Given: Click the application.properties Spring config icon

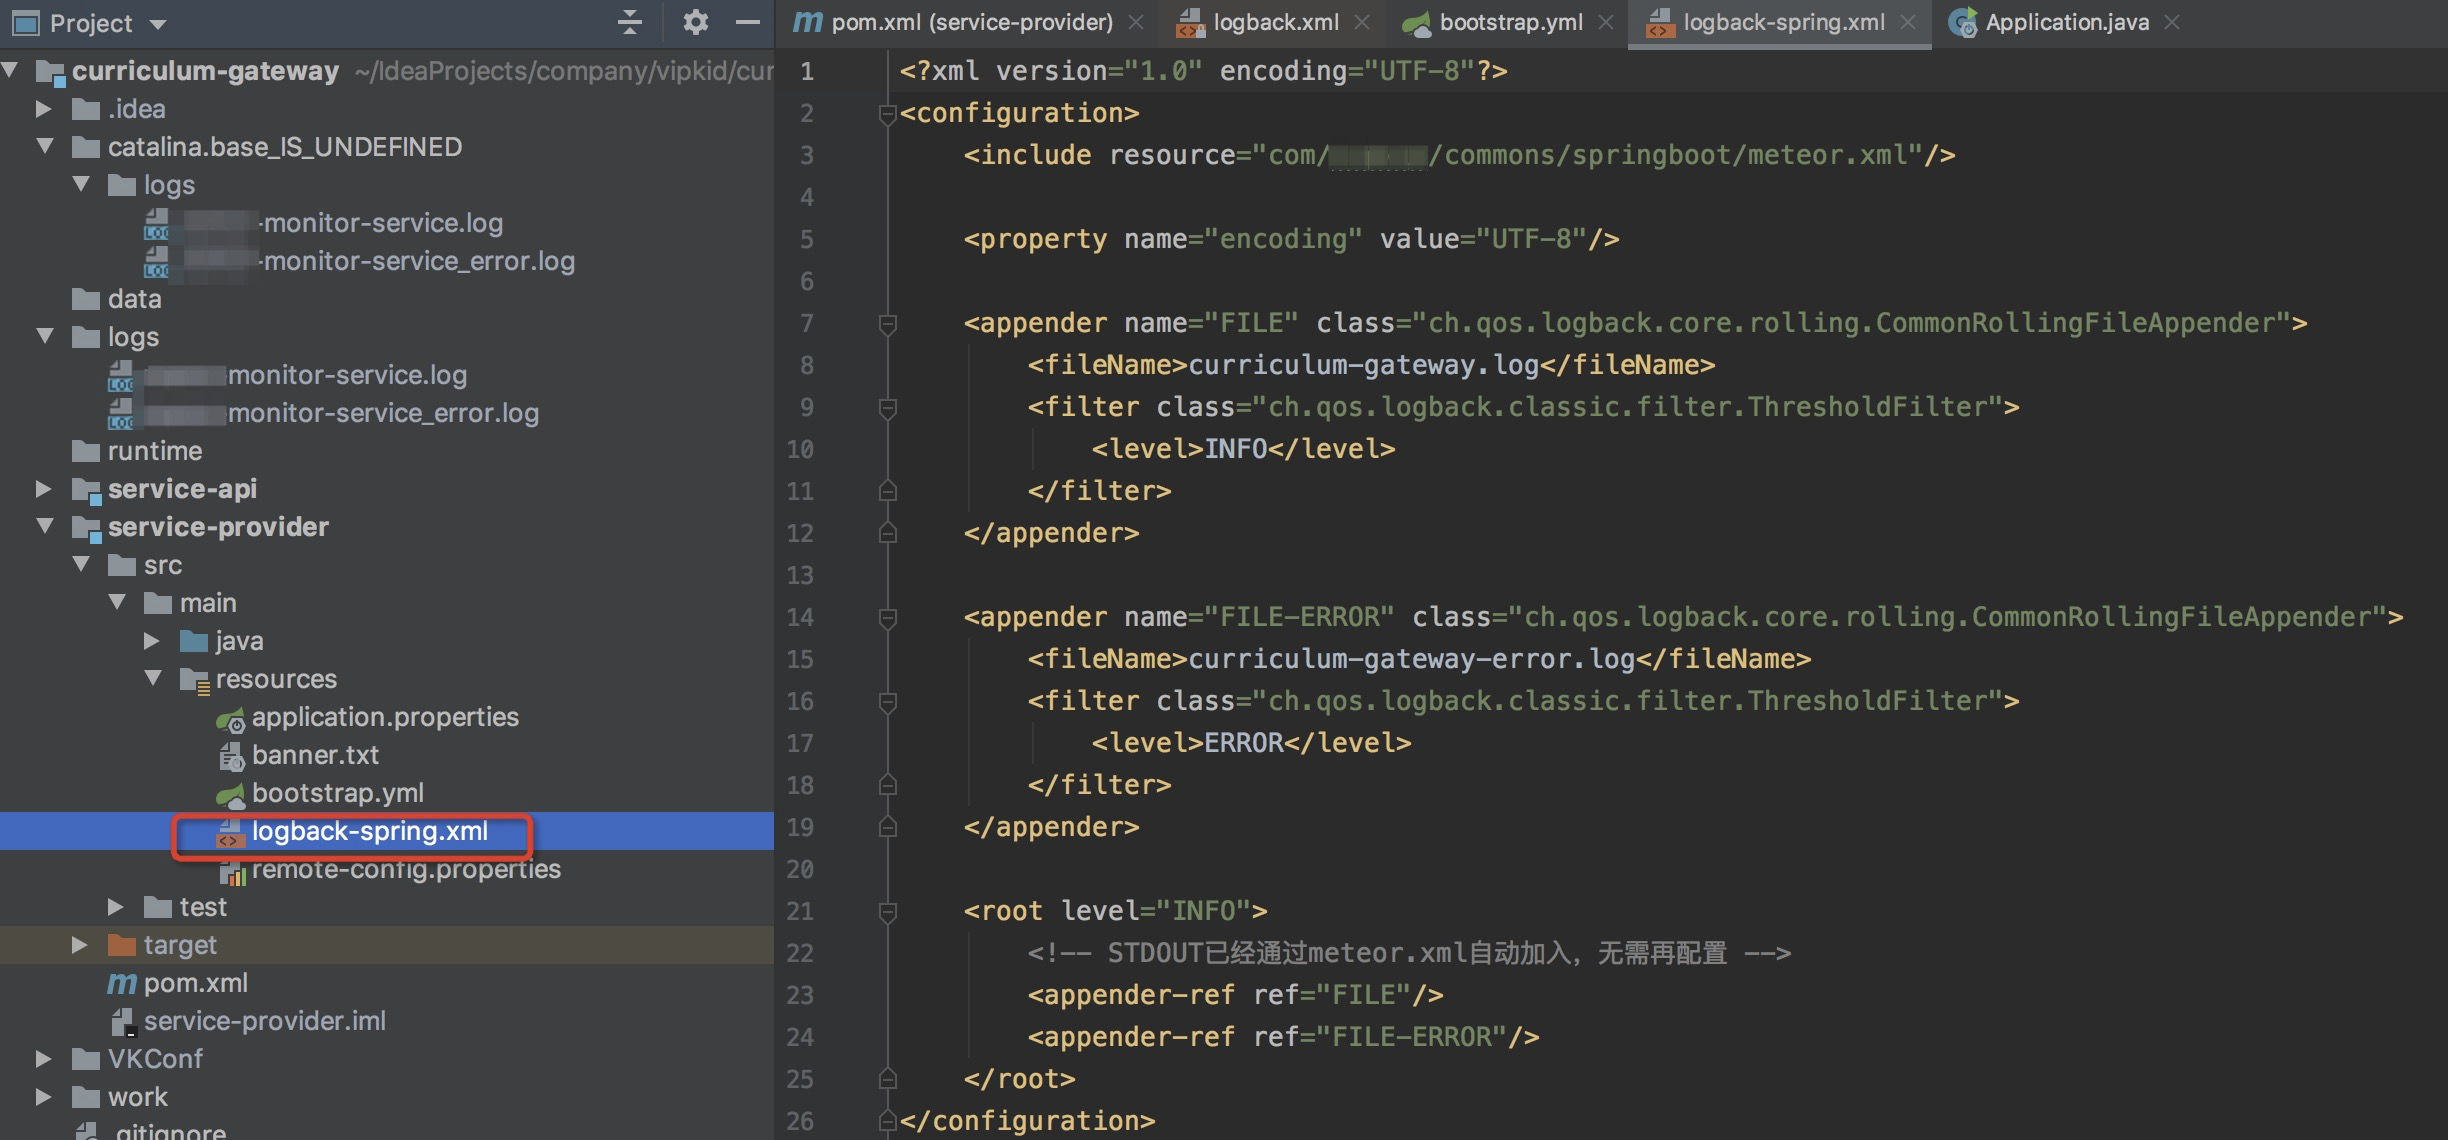Looking at the screenshot, I should coord(231,718).
